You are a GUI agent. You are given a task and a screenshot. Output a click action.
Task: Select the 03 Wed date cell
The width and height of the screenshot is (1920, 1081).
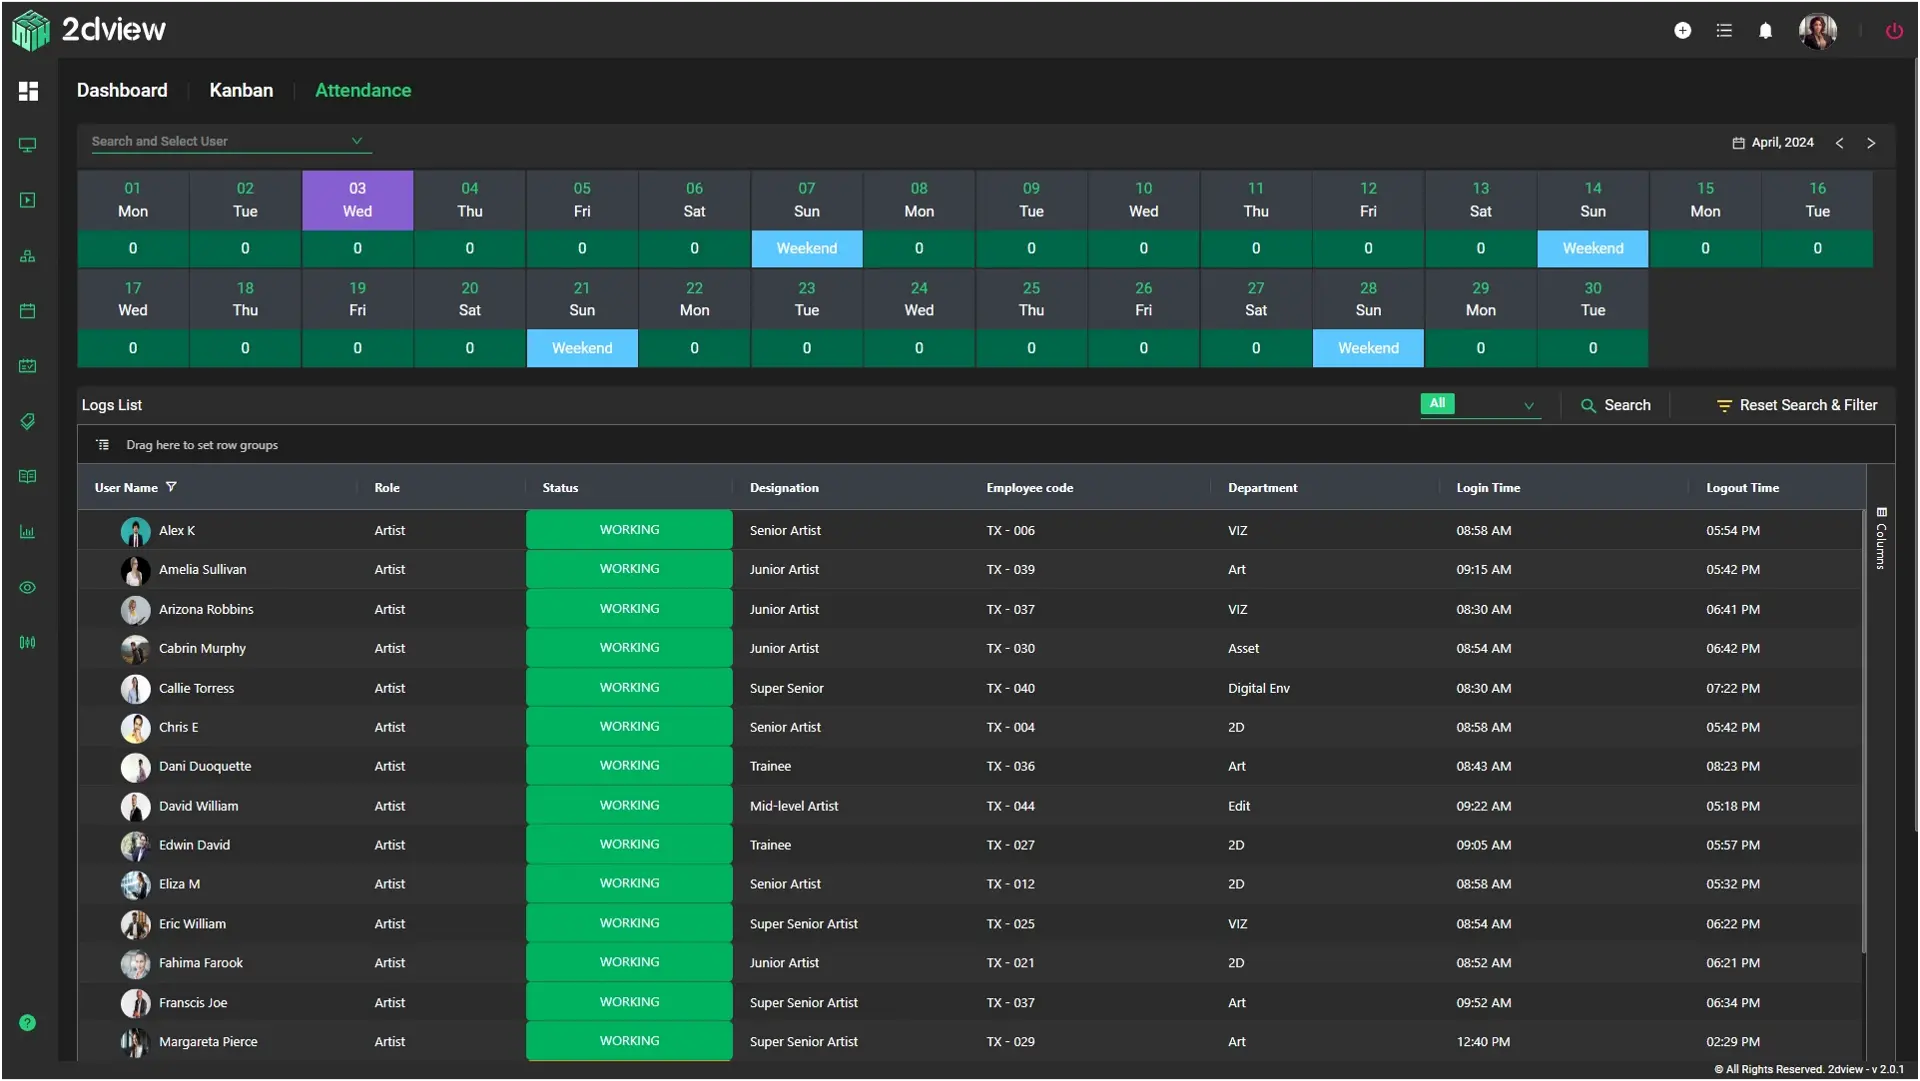click(357, 200)
